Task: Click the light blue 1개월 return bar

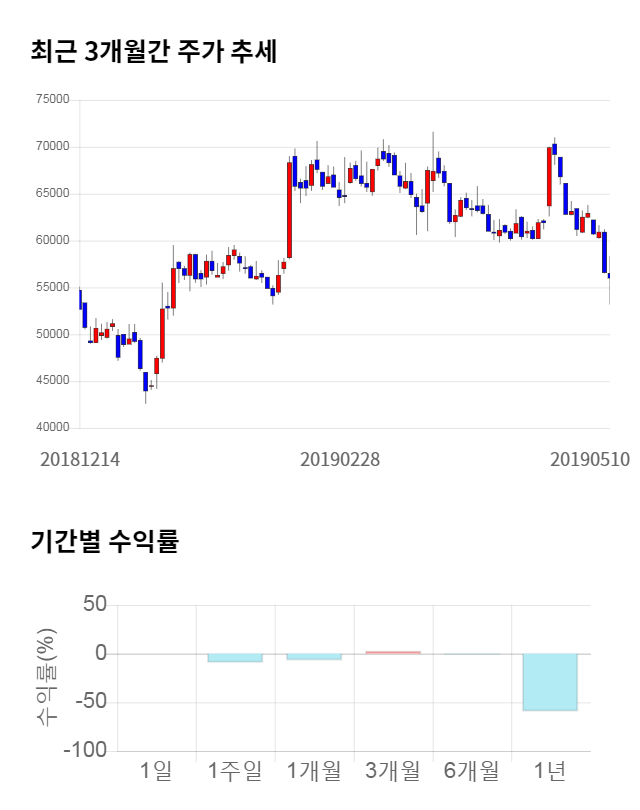Action: [314, 657]
